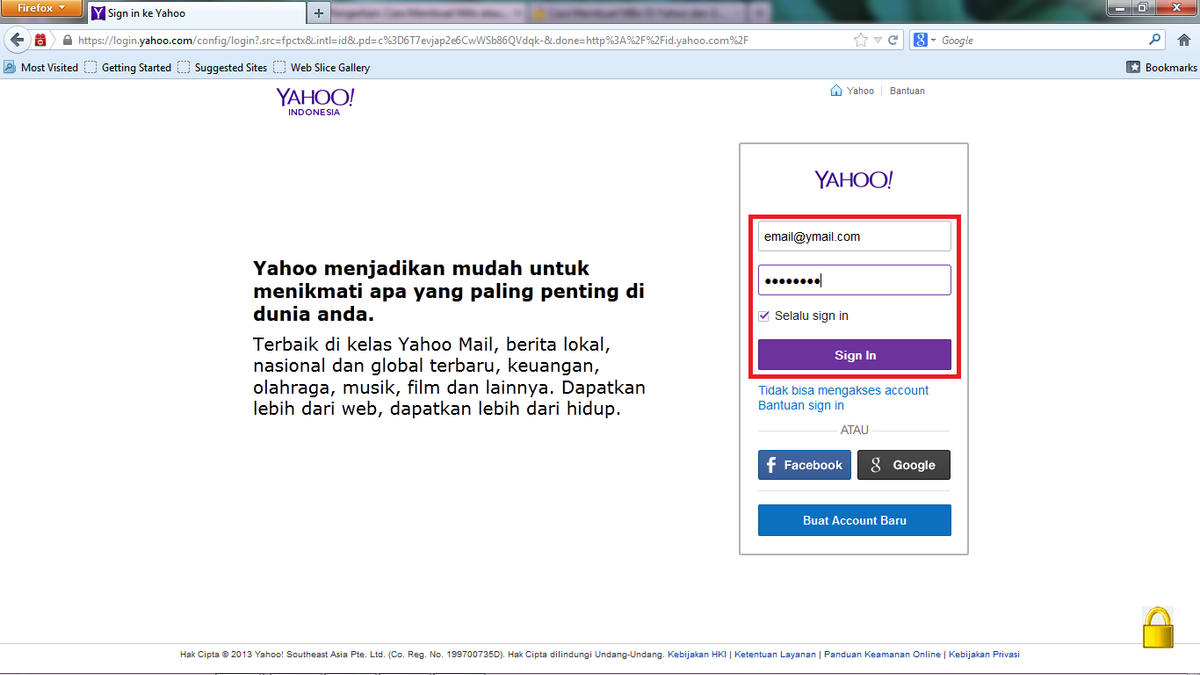Click Bantuan link at top right
The width and height of the screenshot is (1200, 675).
pyautogui.click(x=906, y=90)
